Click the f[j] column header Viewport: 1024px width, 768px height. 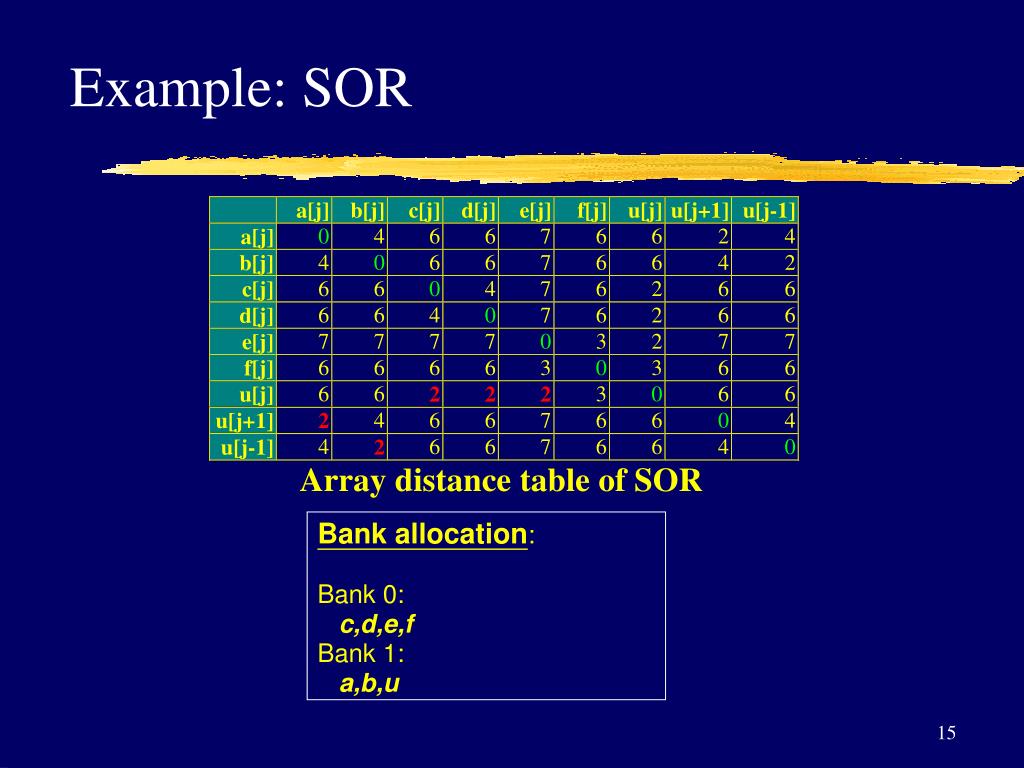coord(582,210)
